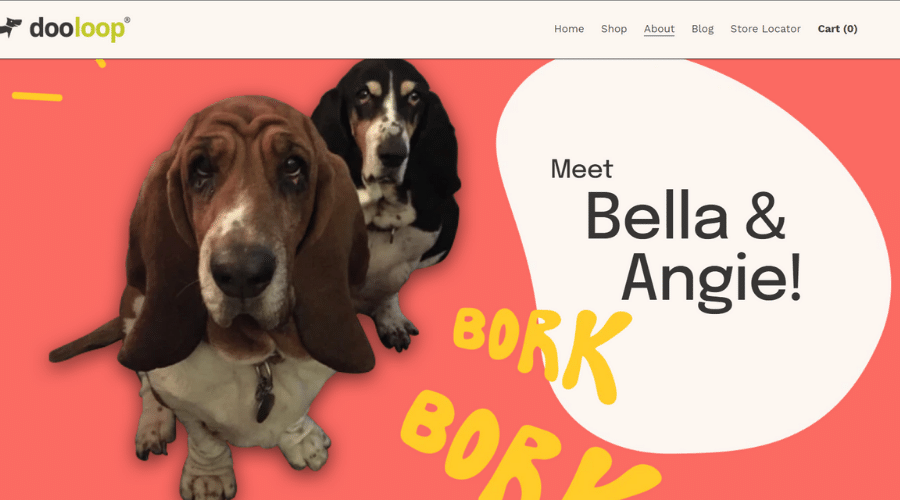900x500 pixels.
Task: Click the brown dog's collar tag
Action: click(x=265, y=404)
